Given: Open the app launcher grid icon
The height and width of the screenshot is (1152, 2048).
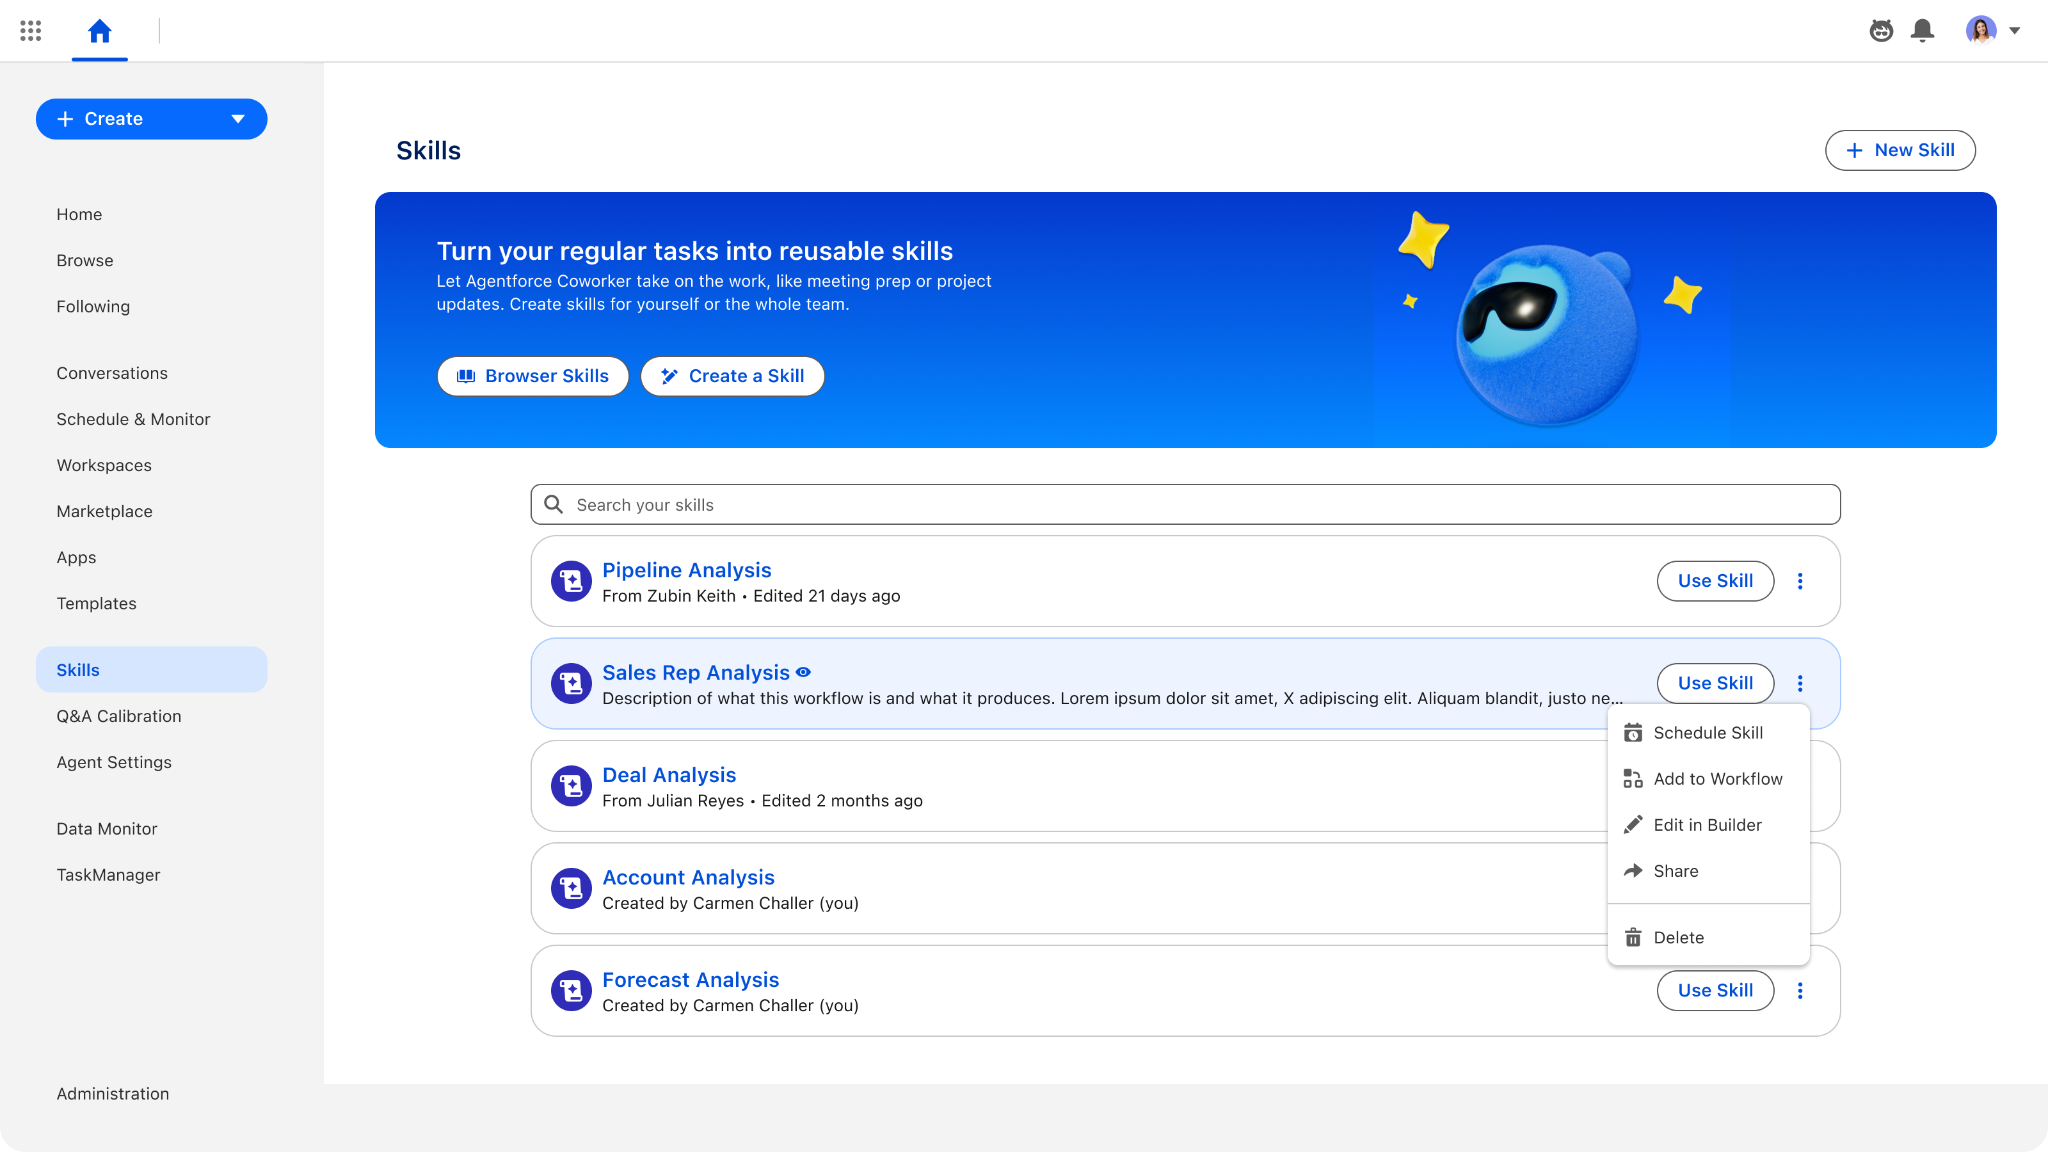Looking at the screenshot, I should click(x=31, y=31).
